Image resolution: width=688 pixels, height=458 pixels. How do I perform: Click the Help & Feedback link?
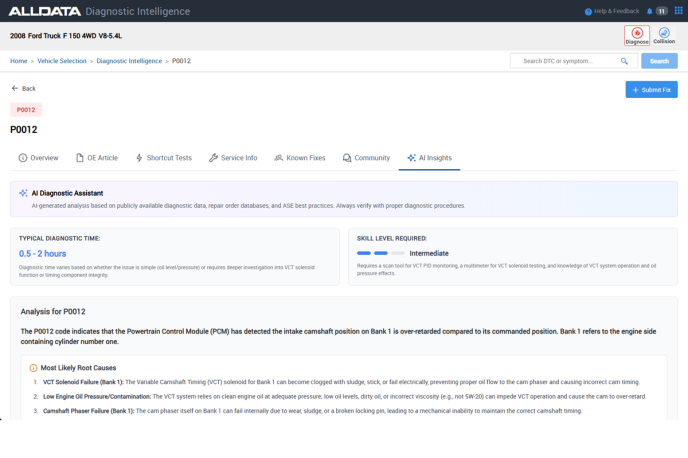[616, 11]
